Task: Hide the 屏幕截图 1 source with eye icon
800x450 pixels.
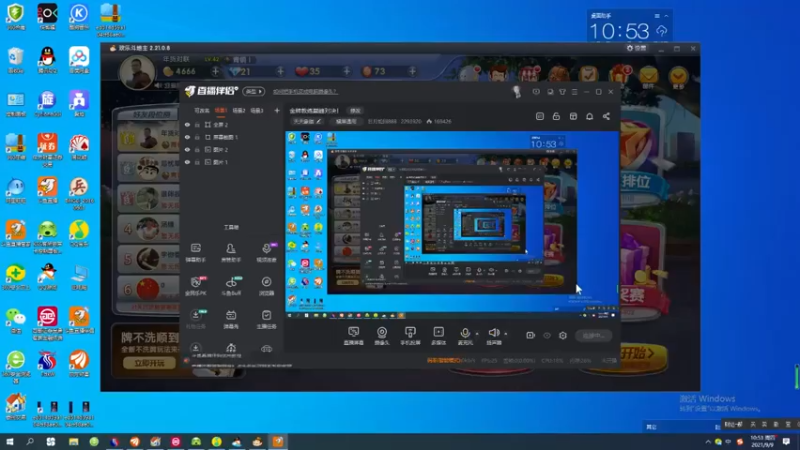Action: (x=187, y=137)
